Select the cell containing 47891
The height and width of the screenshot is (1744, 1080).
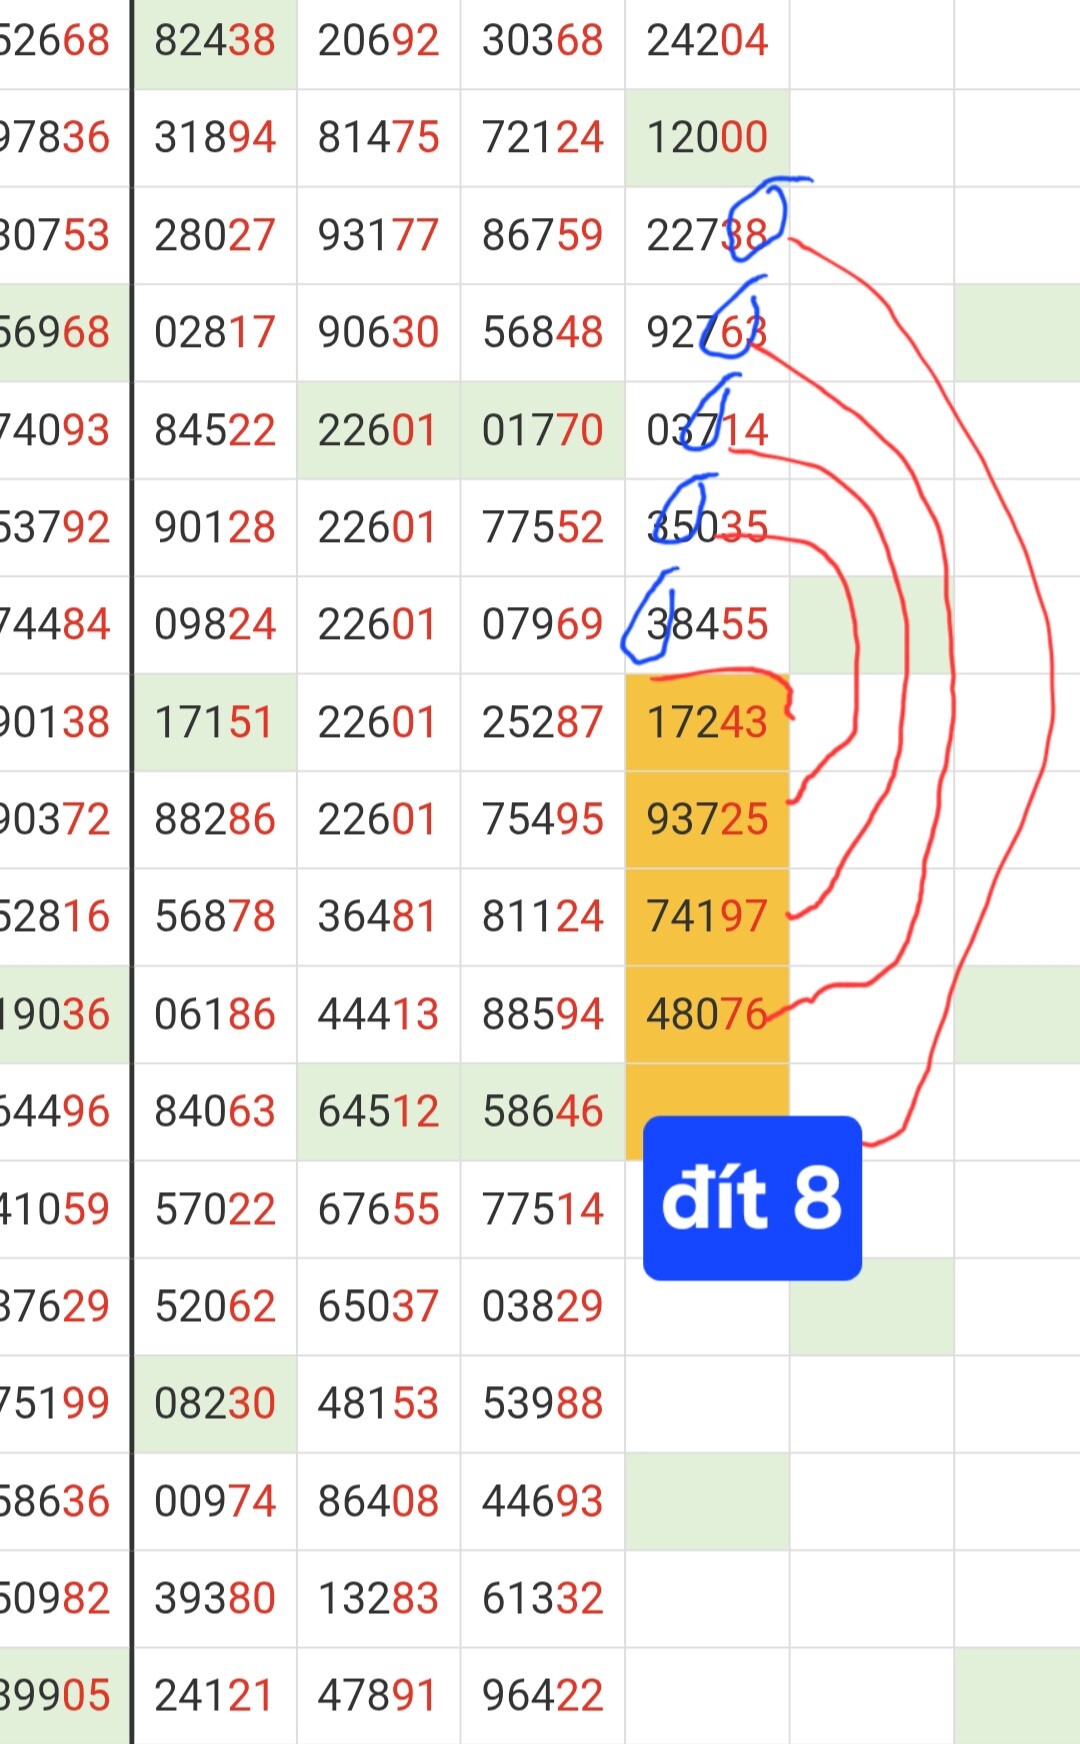(379, 1695)
